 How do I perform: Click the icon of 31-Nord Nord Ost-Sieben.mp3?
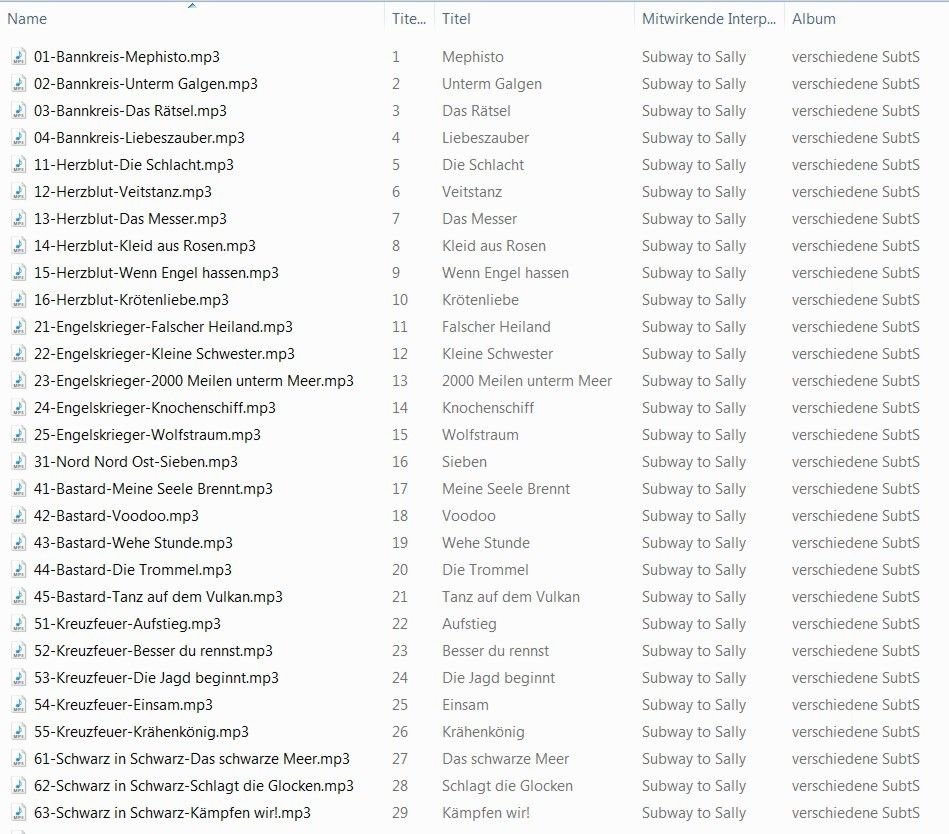click(19, 462)
